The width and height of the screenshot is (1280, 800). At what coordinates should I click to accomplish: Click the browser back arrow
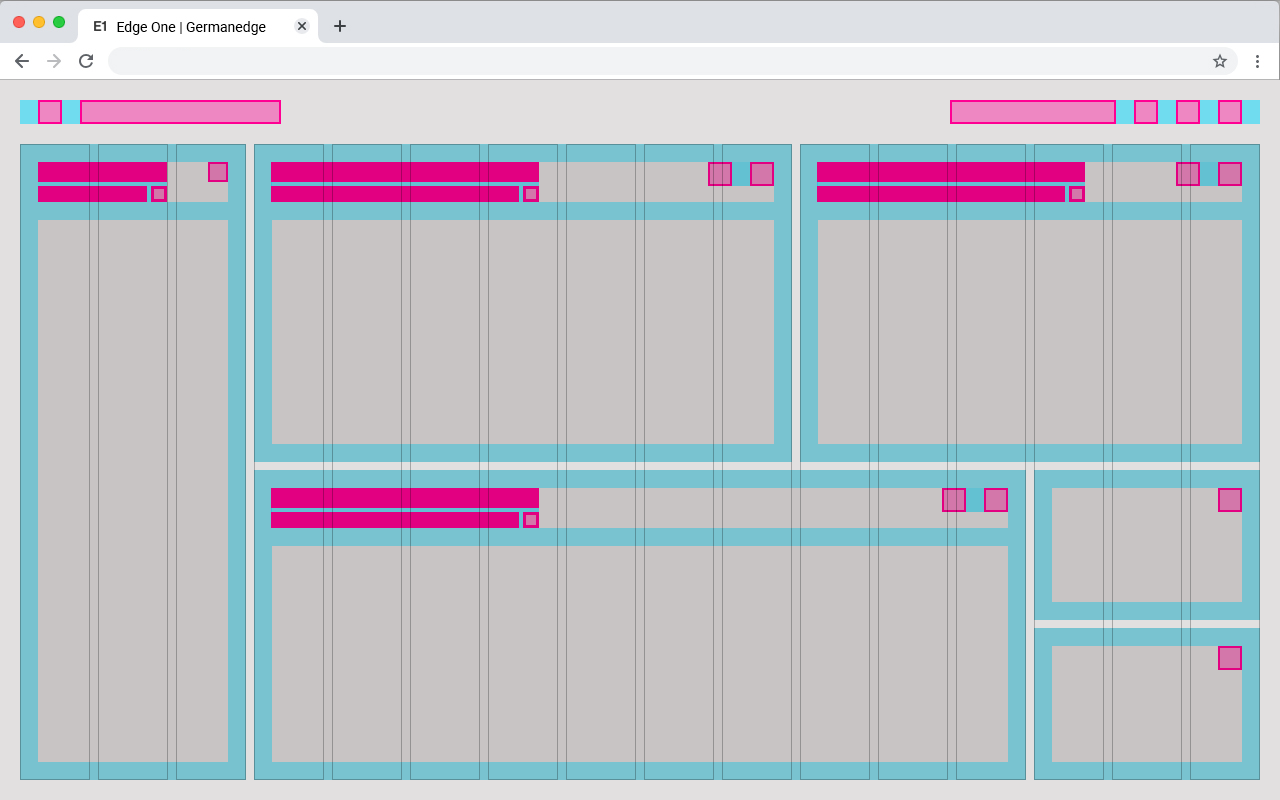pos(22,61)
